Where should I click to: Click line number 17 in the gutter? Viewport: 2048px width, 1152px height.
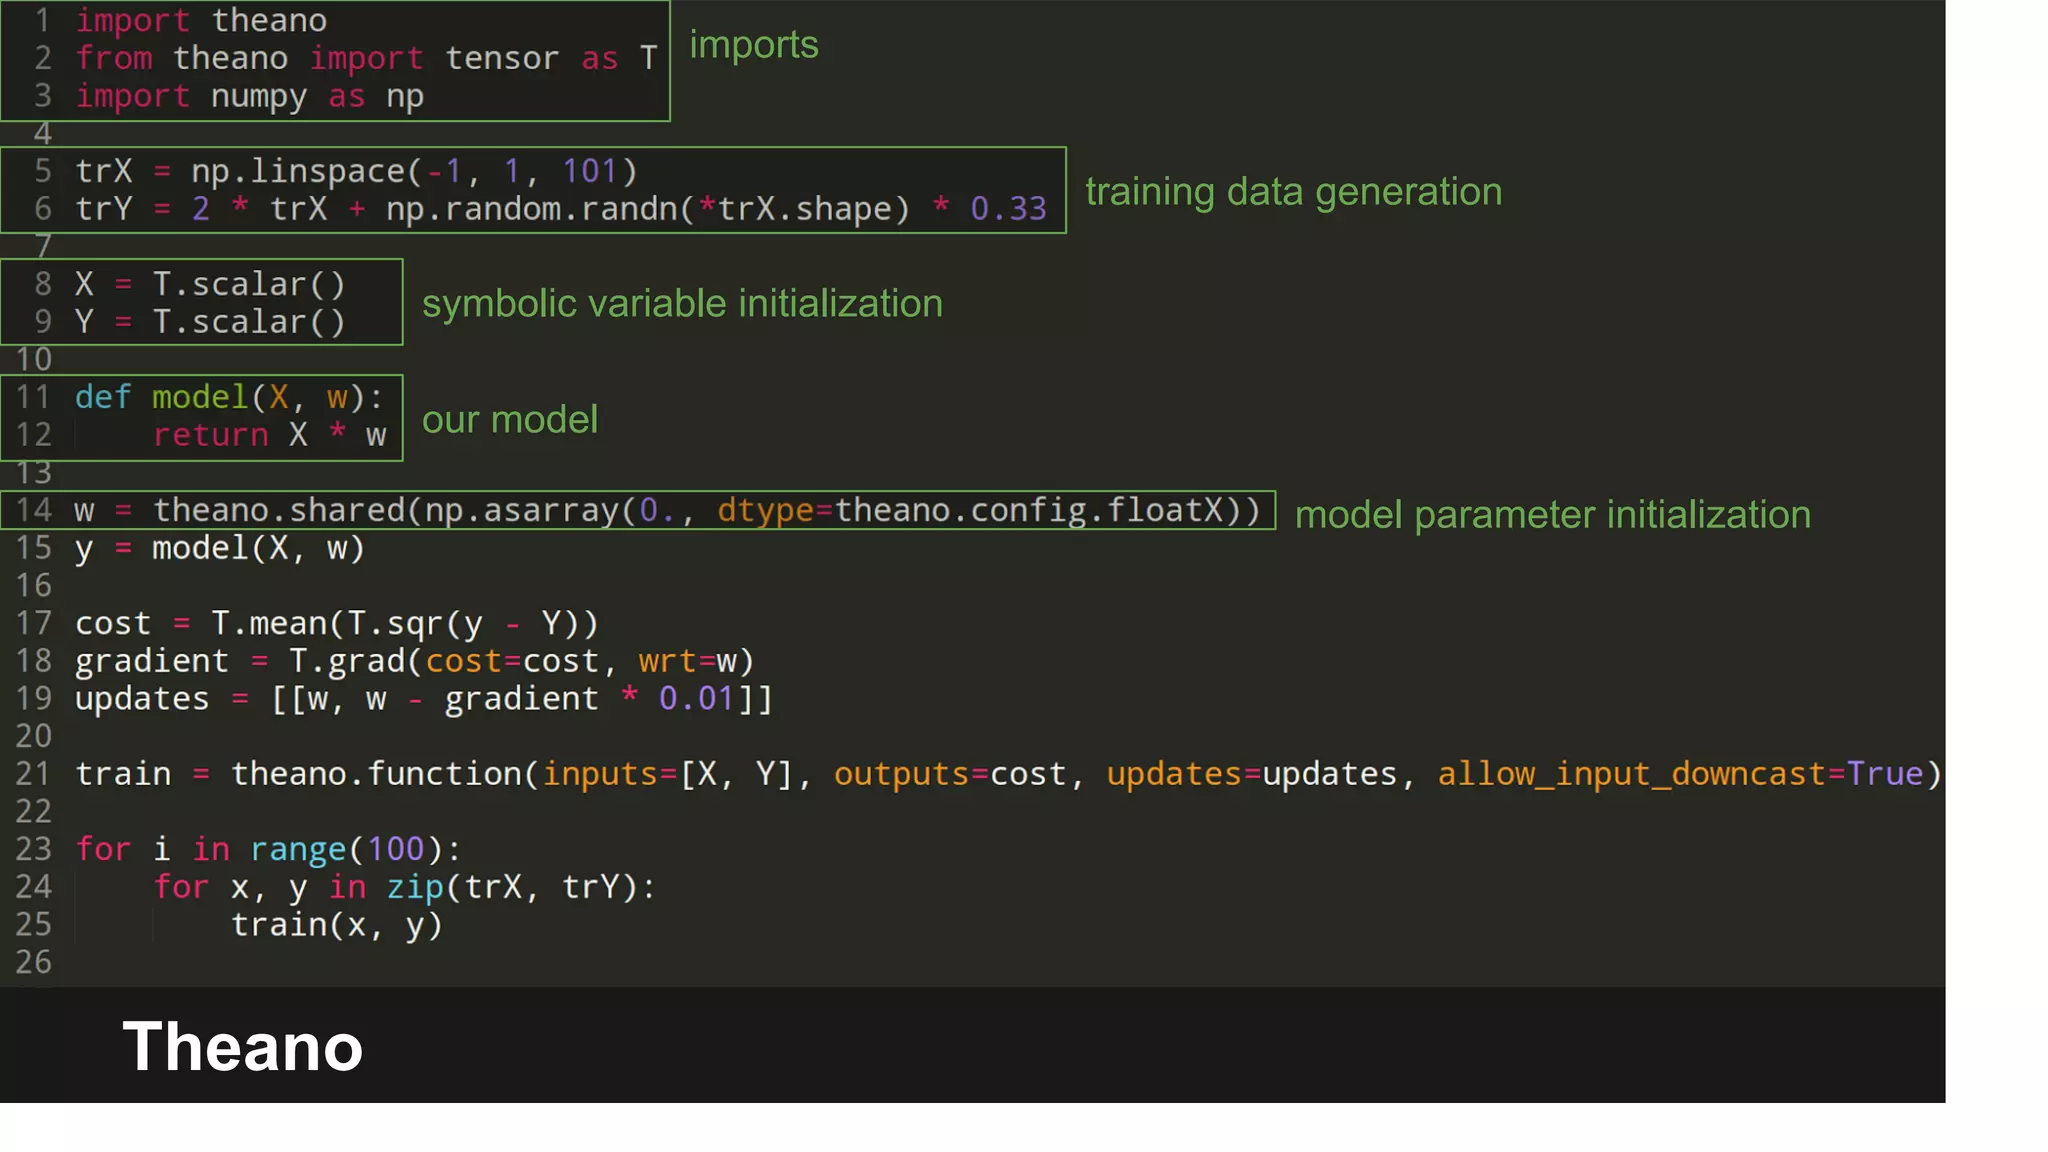click(x=33, y=624)
